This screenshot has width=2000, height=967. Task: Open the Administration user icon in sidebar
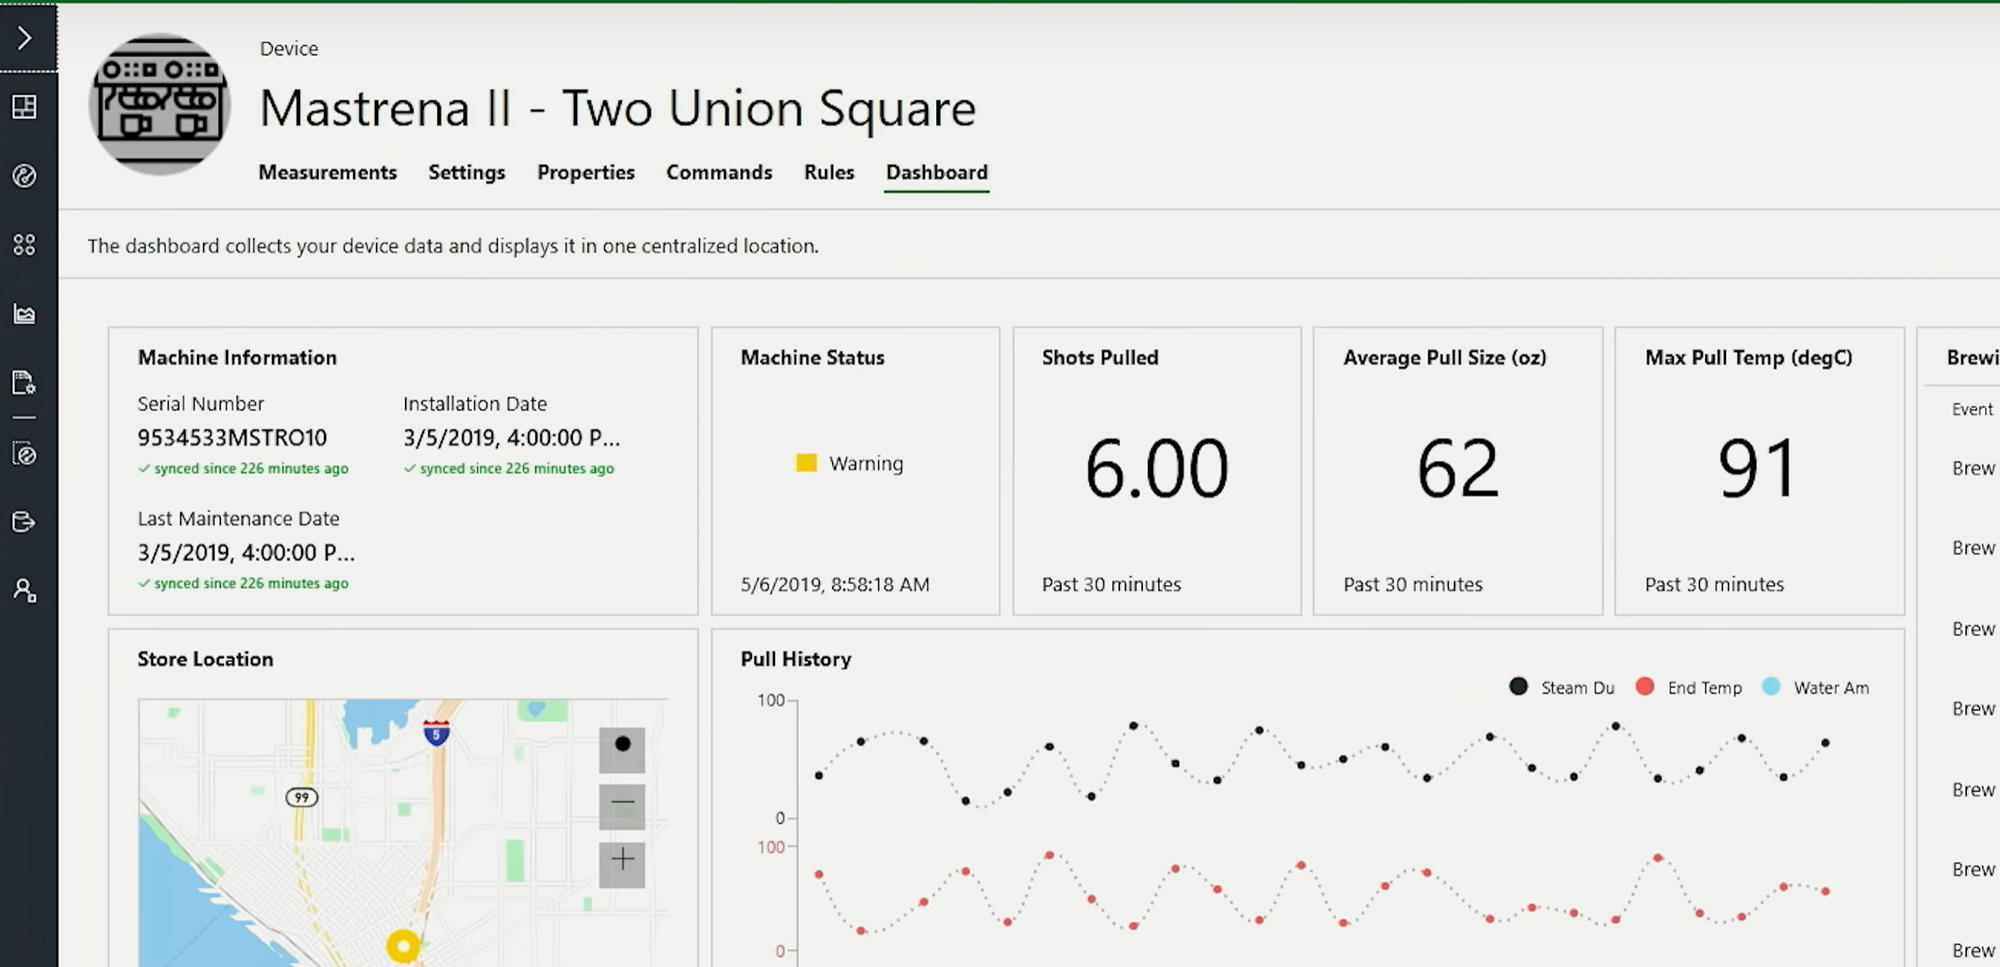click(x=25, y=591)
